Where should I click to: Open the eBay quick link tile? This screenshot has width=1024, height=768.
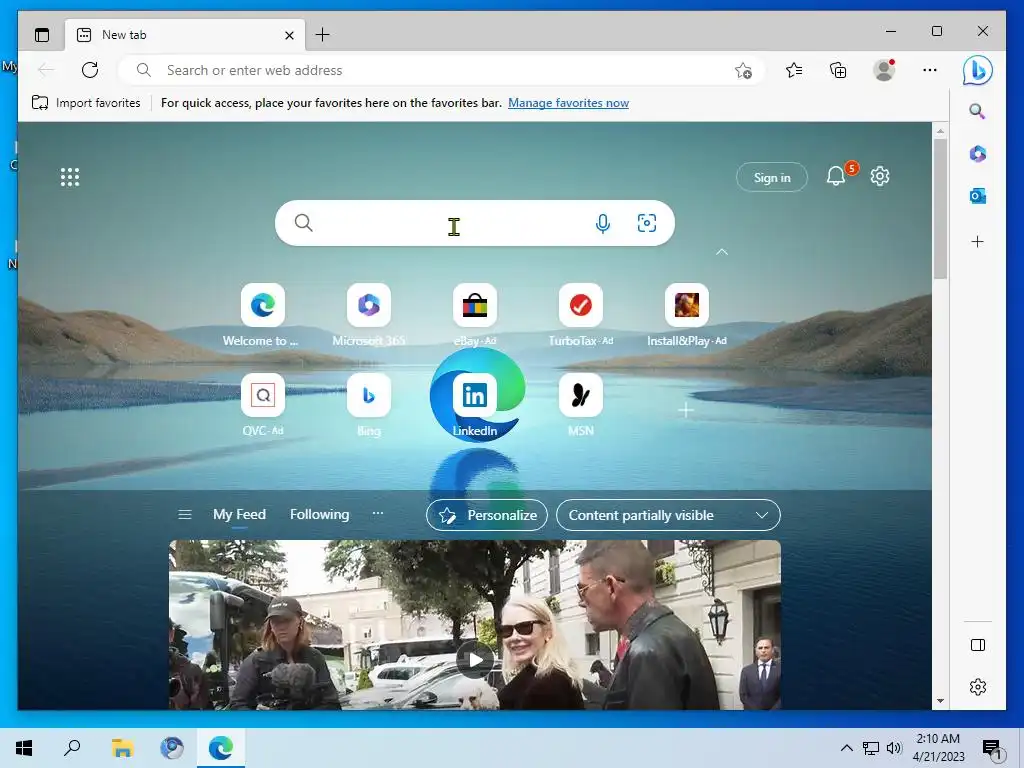(x=475, y=305)
